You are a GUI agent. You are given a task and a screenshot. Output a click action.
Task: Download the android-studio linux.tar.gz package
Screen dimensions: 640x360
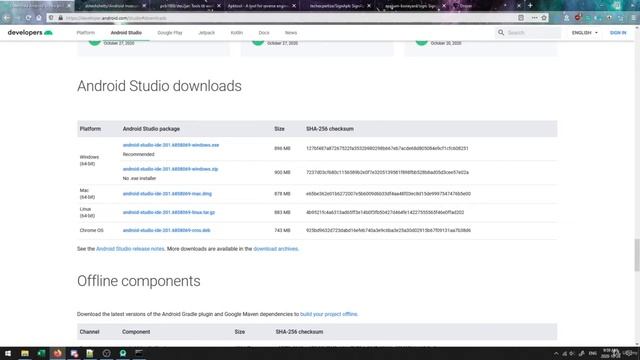169,212
